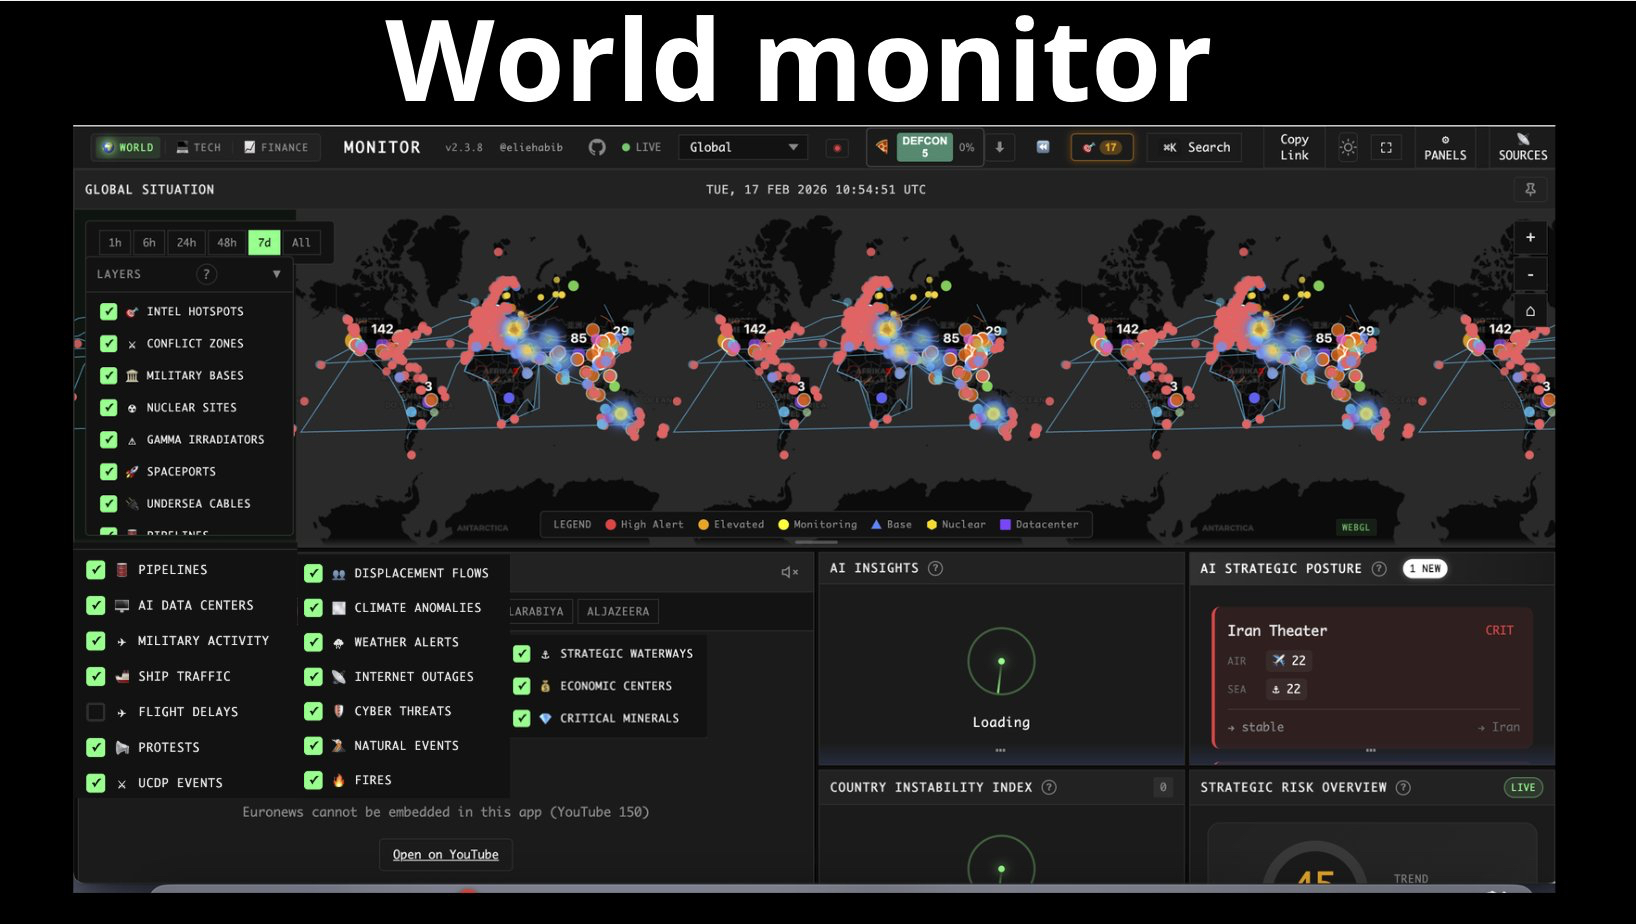Enter fullscreen with the expand icon

(1386, 147)
